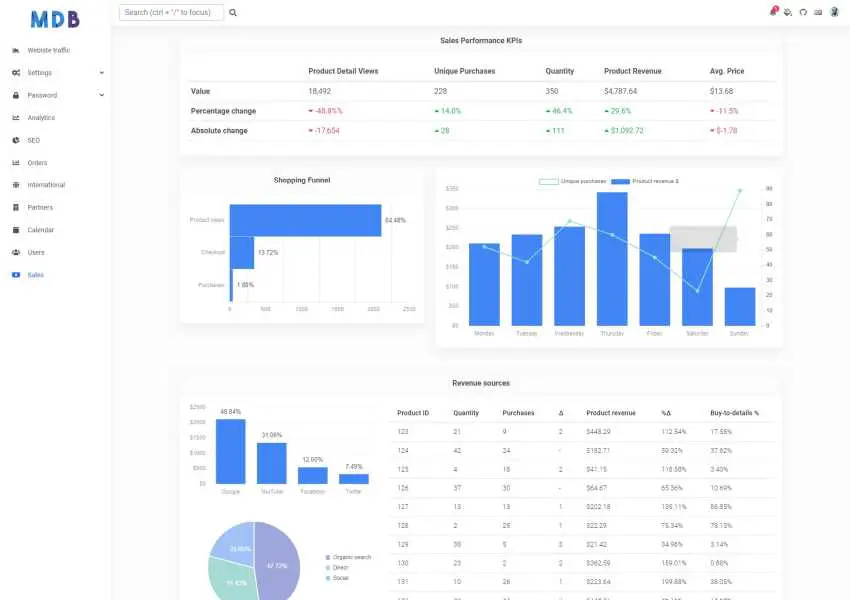
Task: View the Orders page
Action: pos(39,162)
